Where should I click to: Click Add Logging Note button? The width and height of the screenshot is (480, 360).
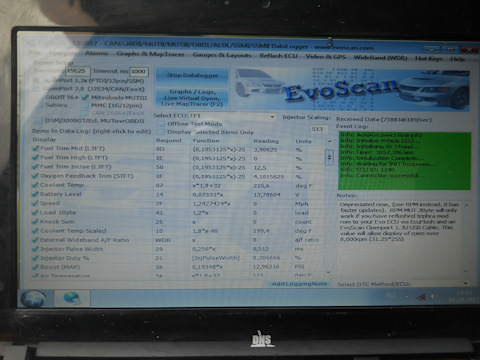point(299,284)
